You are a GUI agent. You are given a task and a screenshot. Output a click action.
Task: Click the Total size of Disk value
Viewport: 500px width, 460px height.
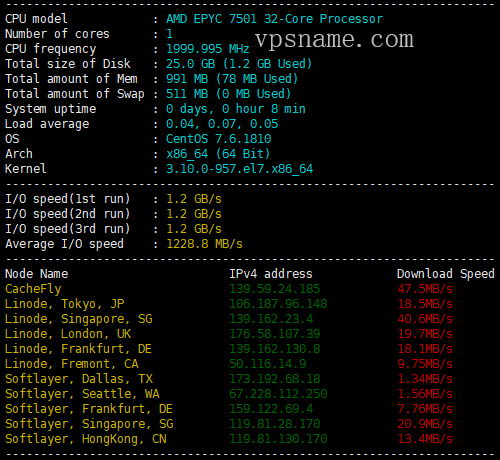tap(239, 64)
